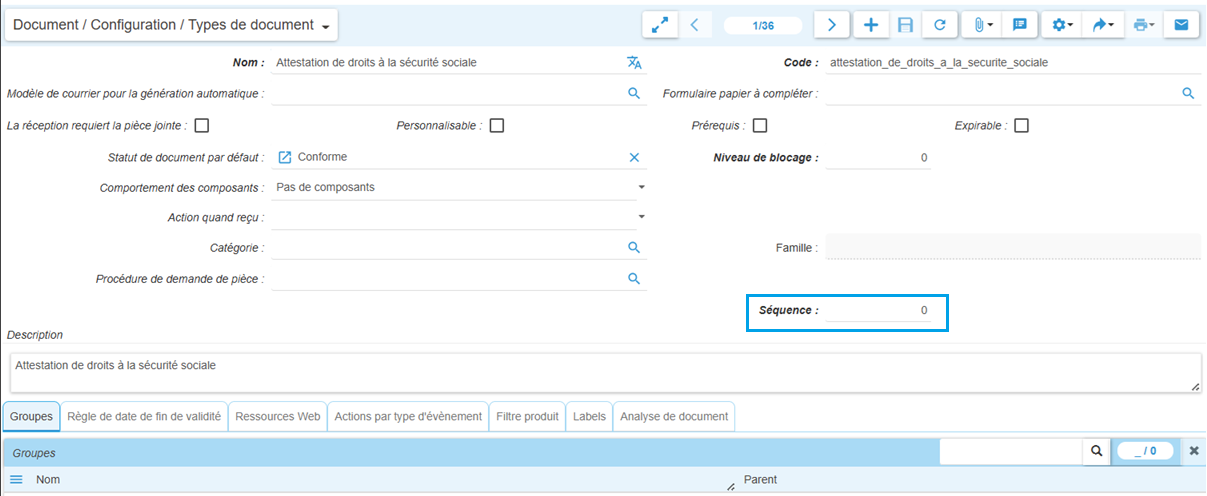Toggle La réception requiert la pièce jointe checkbox
1207x496 pixels.
click(202, 126)
